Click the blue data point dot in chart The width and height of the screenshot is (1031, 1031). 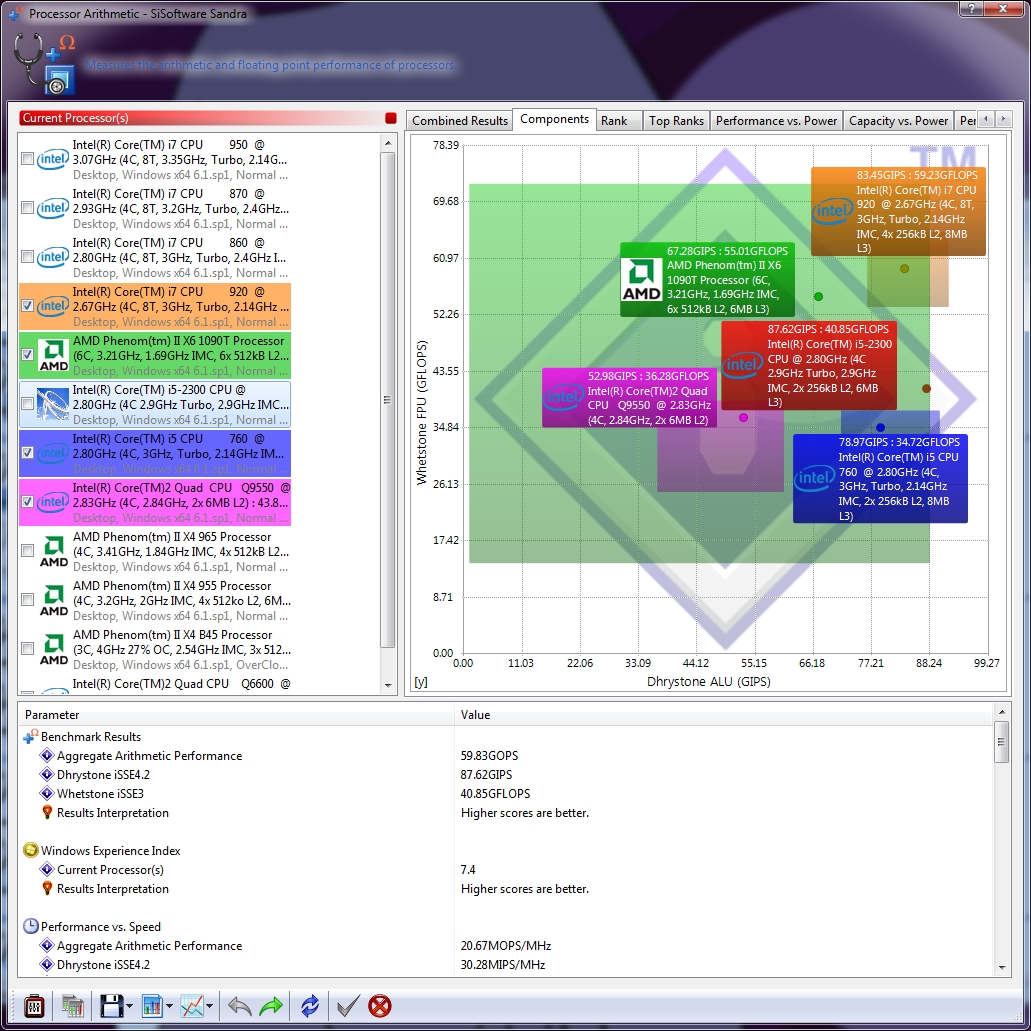pyautogui.click(x=880, y=427)
